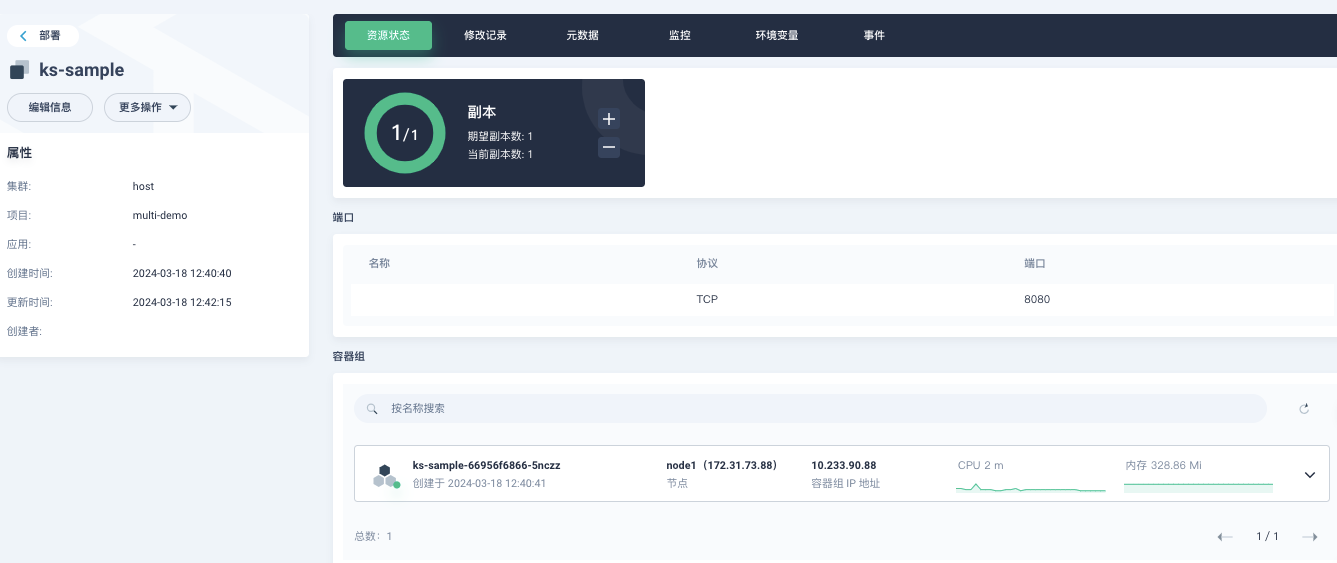Image resolution: width=1337 pixels, height=563 pixels.
Task: Switch to the 资源状态 tab
Action: tap(388, 35)
